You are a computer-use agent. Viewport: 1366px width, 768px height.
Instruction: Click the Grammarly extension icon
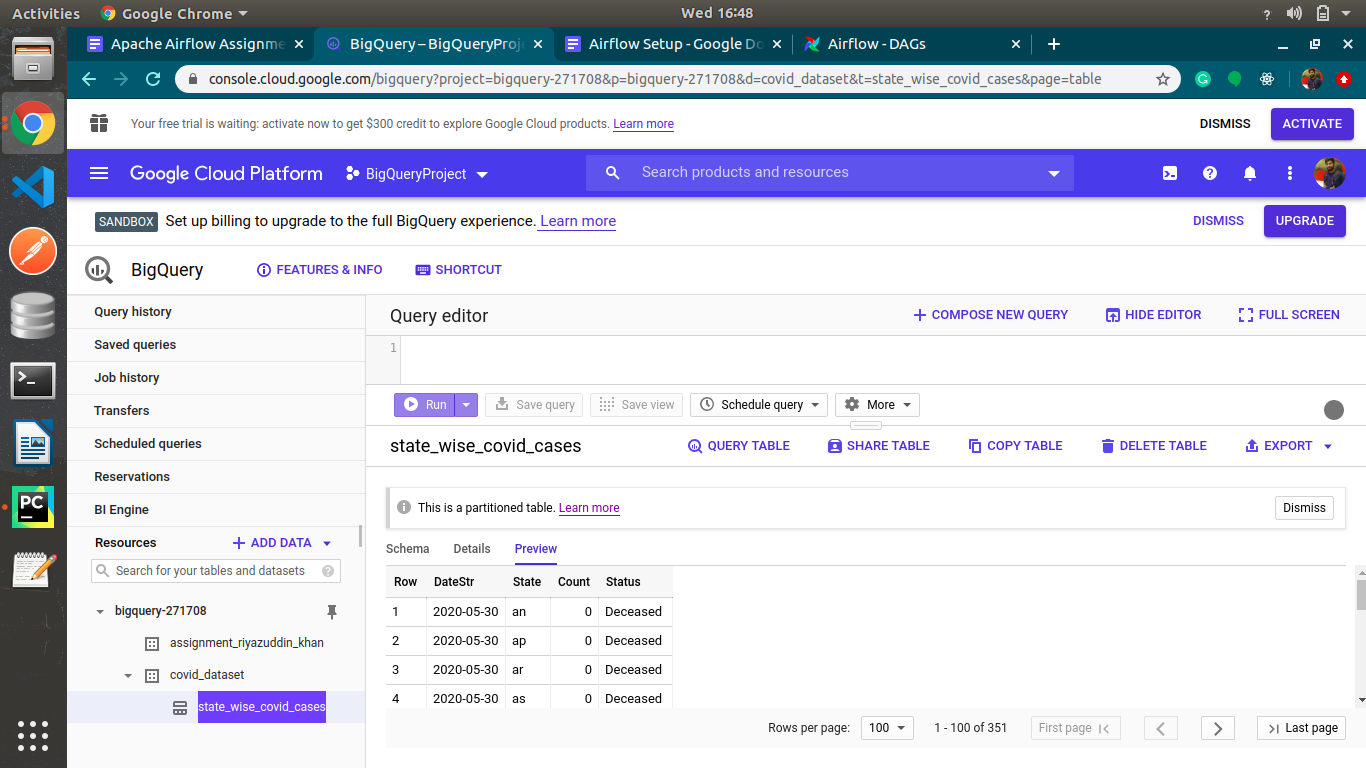[1203, 79]
